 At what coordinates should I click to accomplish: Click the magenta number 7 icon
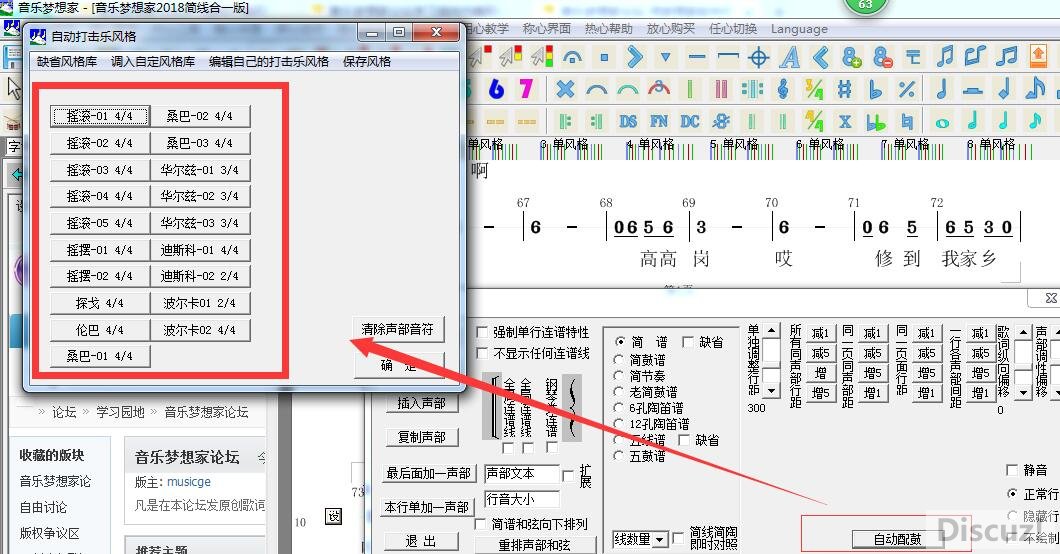(526, 89)
